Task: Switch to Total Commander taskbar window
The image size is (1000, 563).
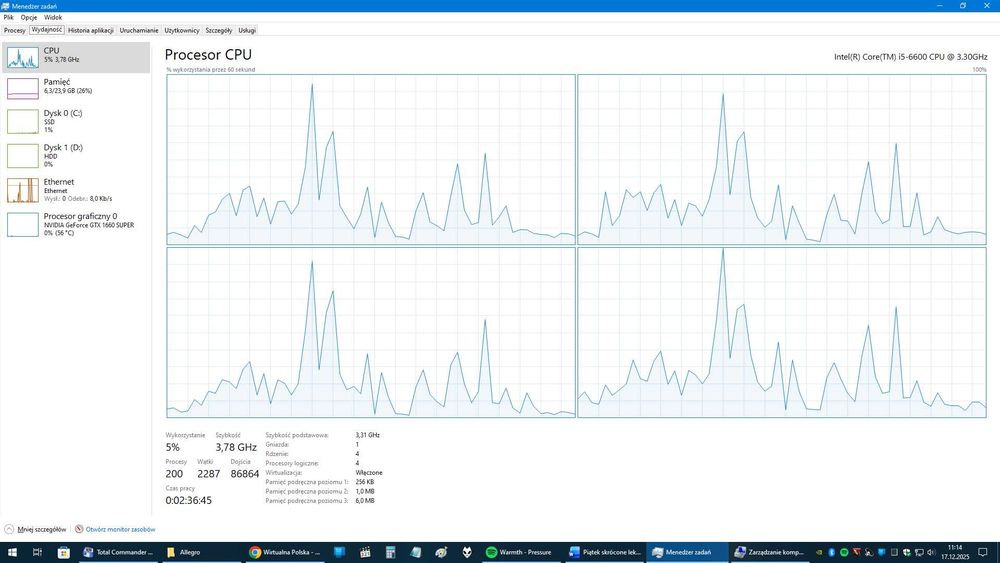Action: point(119,552)
